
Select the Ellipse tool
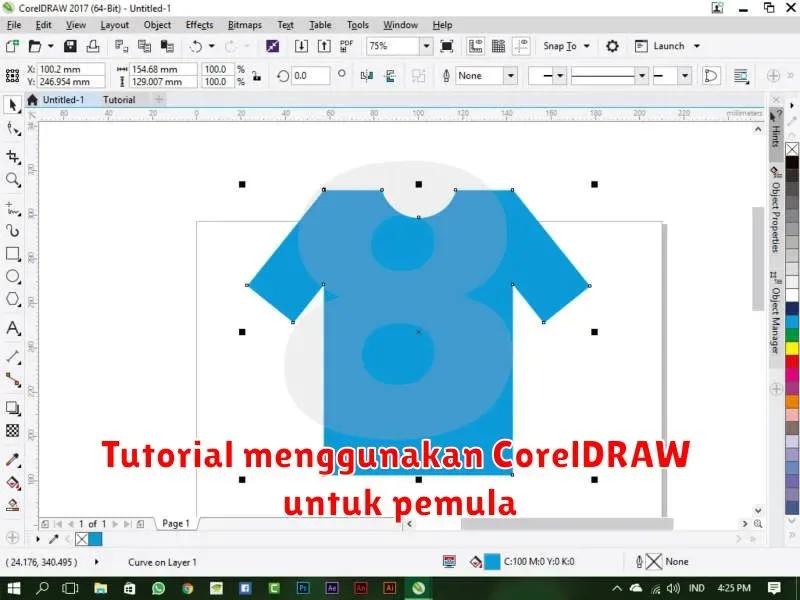(x=13, y=277)
